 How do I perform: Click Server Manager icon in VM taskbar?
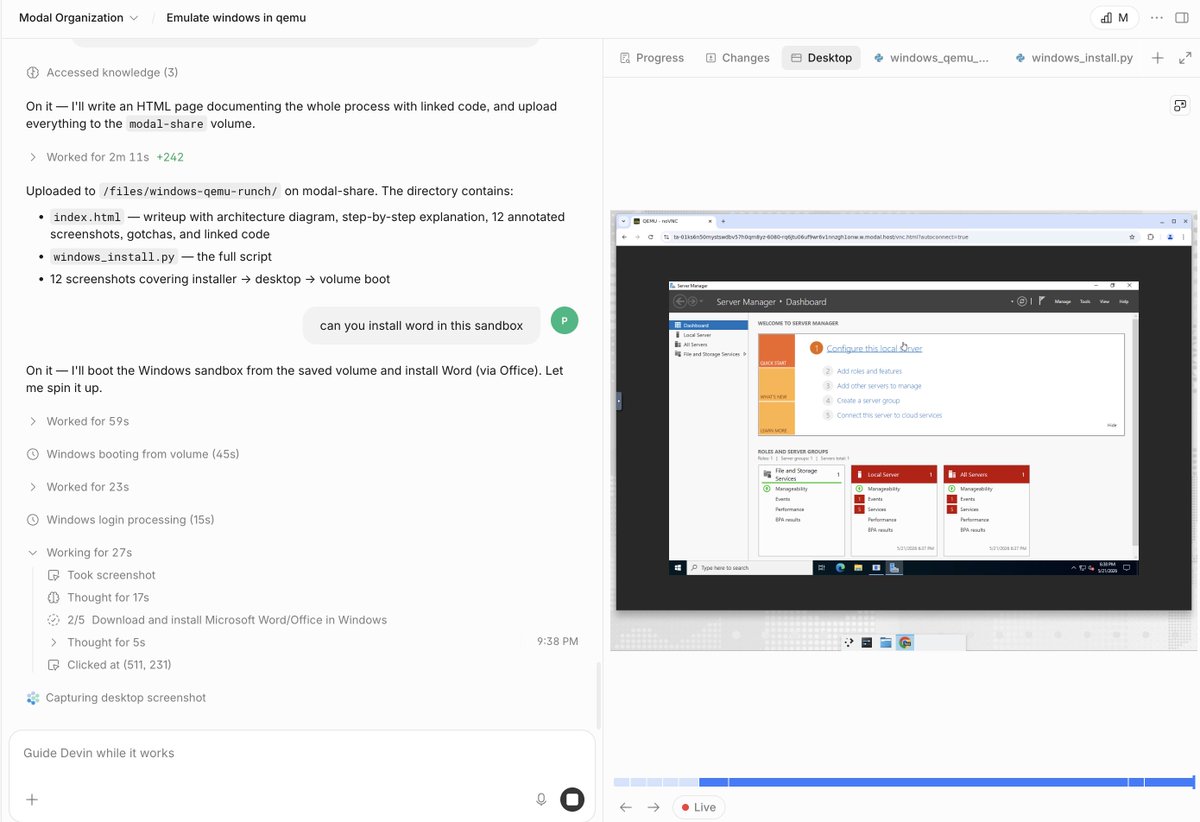tap(895, 567)
